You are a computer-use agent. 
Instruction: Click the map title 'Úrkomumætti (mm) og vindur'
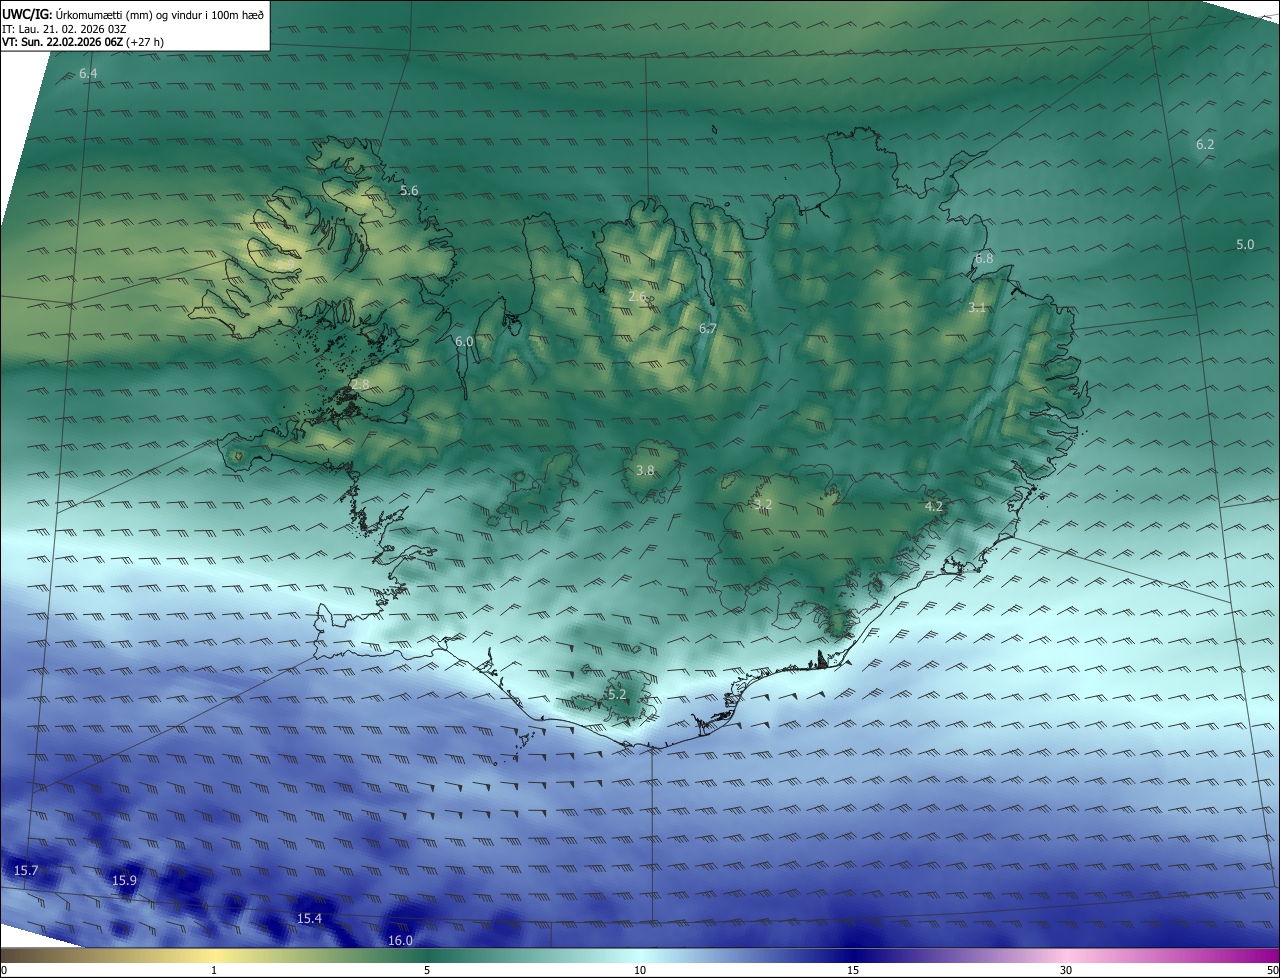118,14
